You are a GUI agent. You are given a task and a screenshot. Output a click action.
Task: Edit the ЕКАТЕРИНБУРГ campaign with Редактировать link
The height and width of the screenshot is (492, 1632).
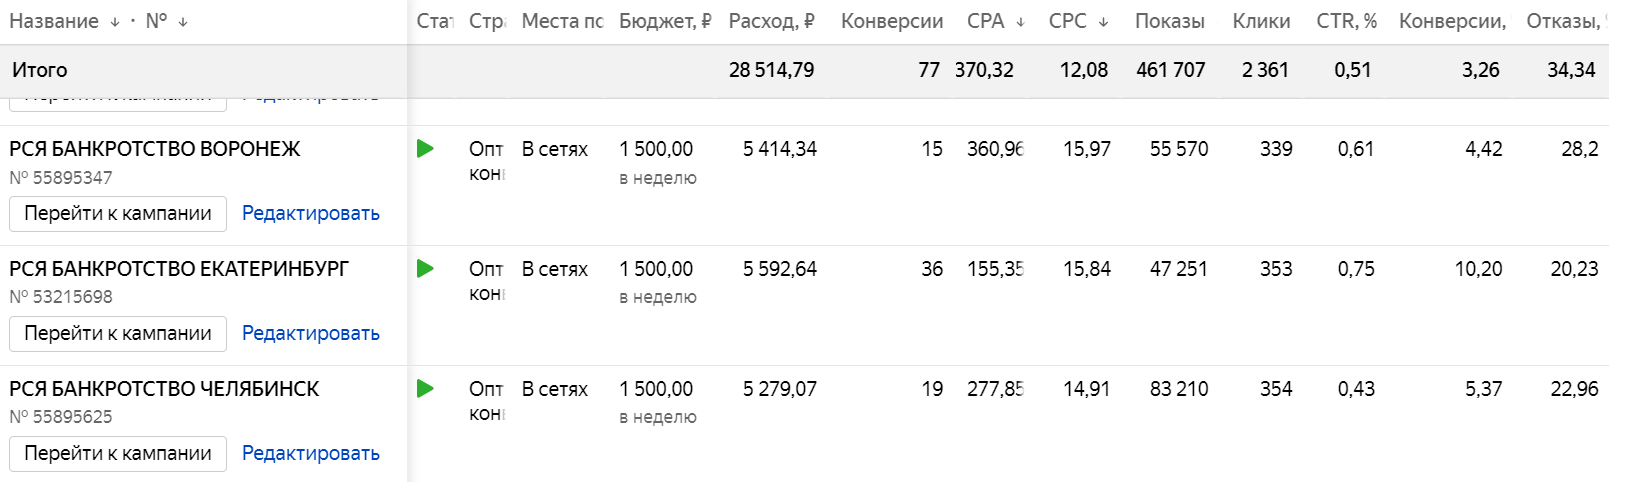tap(311, 334)
